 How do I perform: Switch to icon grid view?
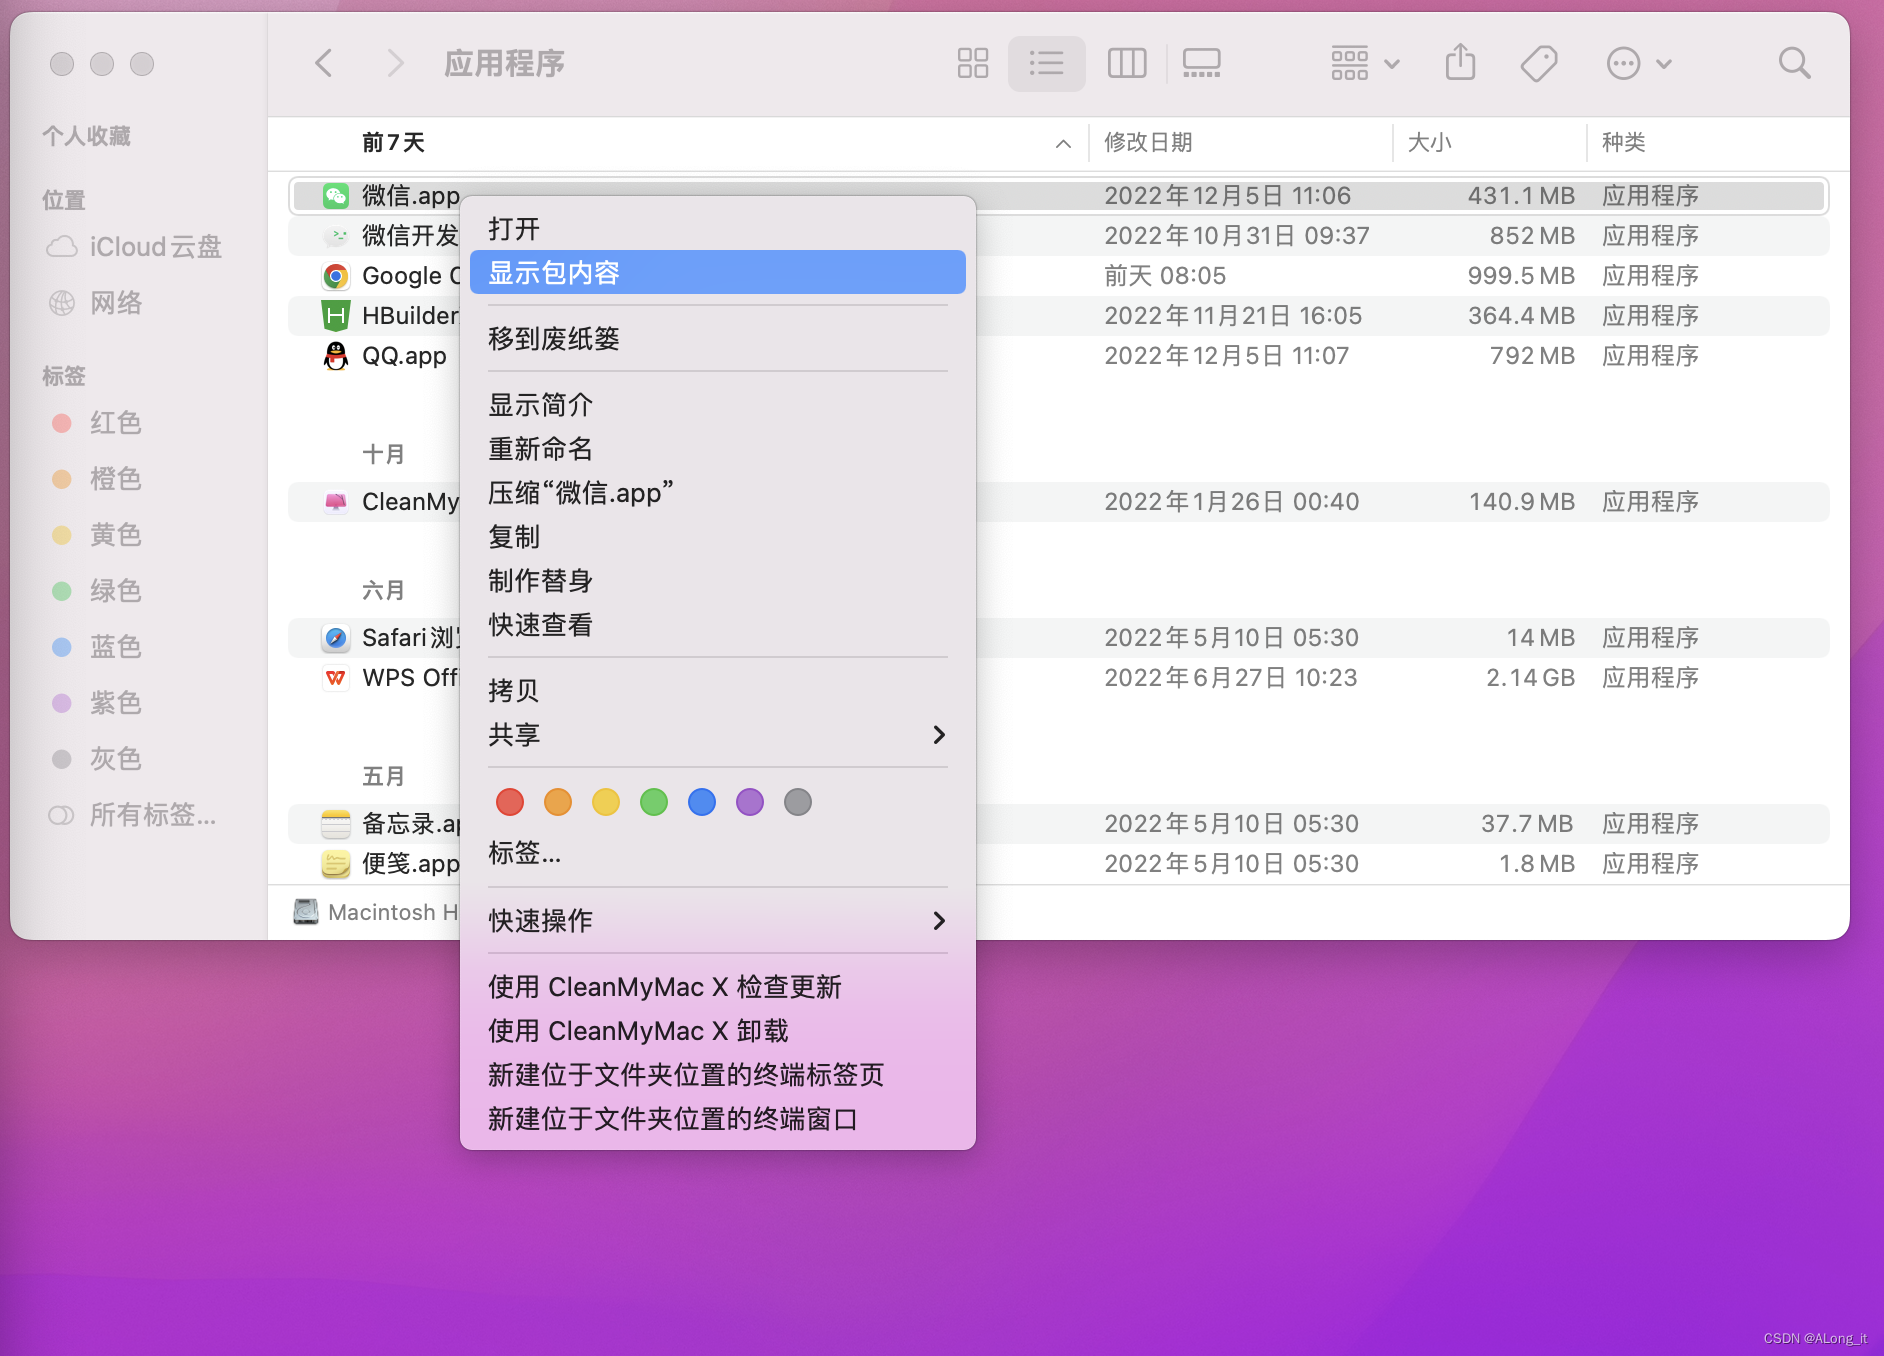tap(972, 64)
